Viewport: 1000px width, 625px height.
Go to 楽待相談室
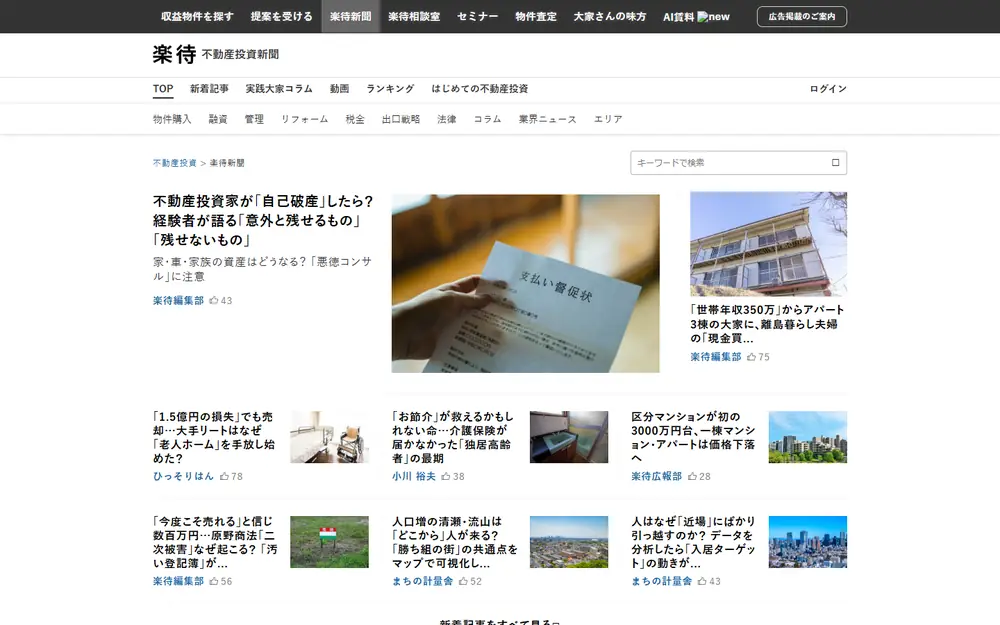(414, 17)
